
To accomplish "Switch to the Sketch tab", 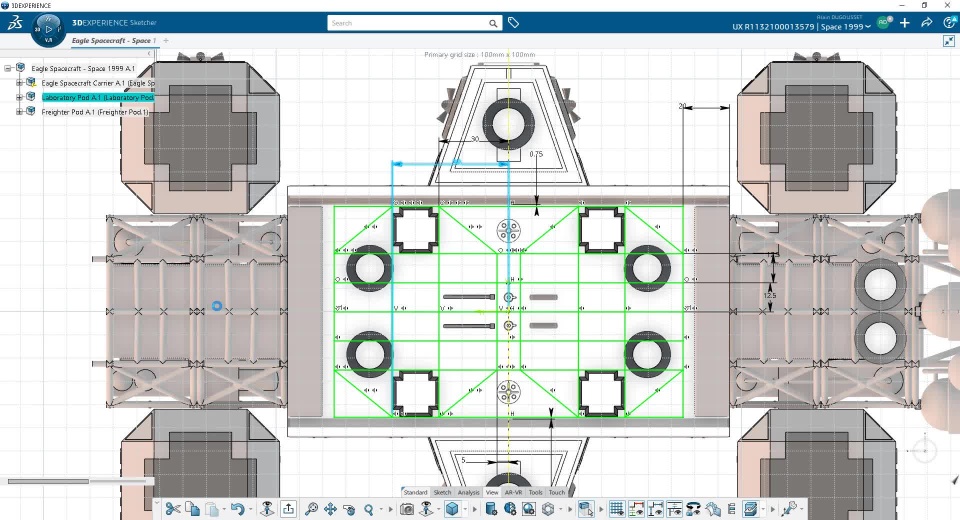I will (x=442, y=492).
